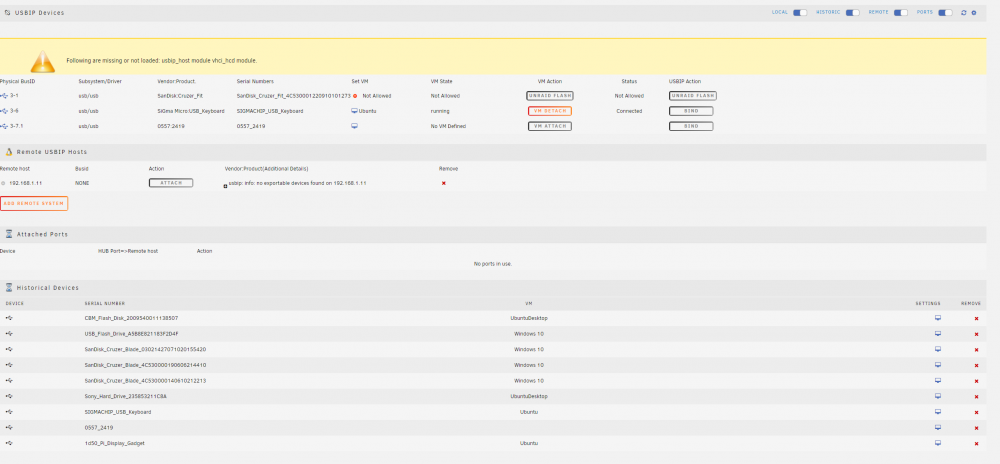Viewport: 1000px width, 464px height.
Task: Remove Sony_Hard_Drive from historical devices
Action: pyautogui.click(x=976, y=396)
